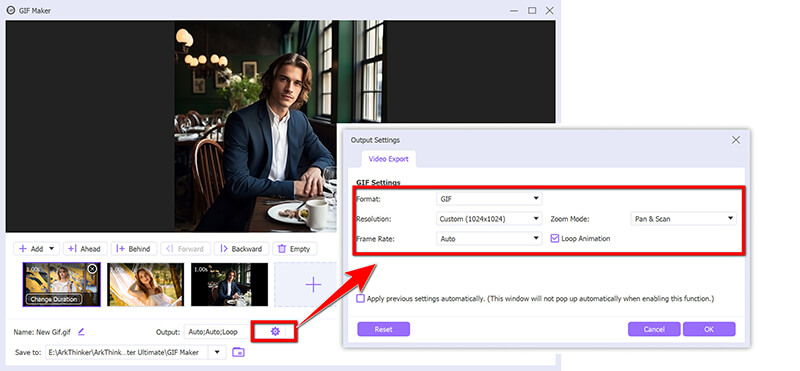This screenshot has width=800, height=371.
Task: Click the plus placeholder to add a frame
Action: click(x=312, y=284)
